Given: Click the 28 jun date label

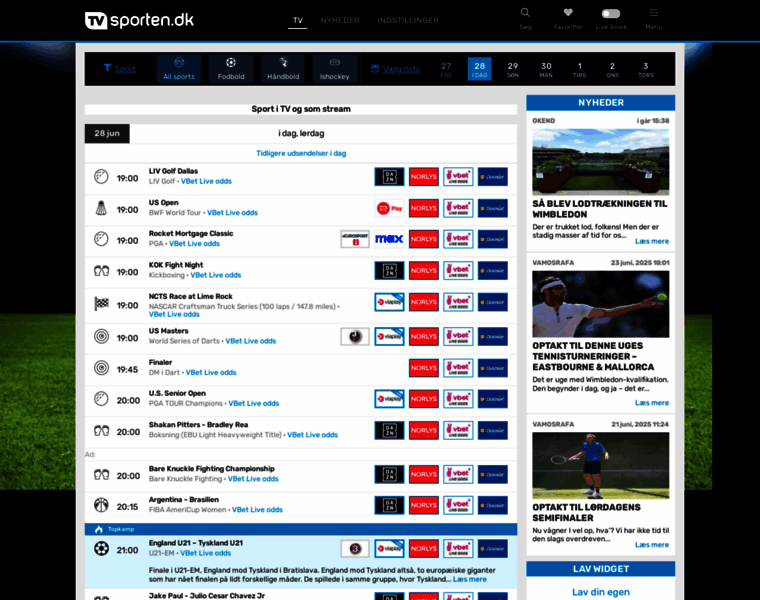Looking at the screenshot, I should pyautogui.click(x=107, y=133).
